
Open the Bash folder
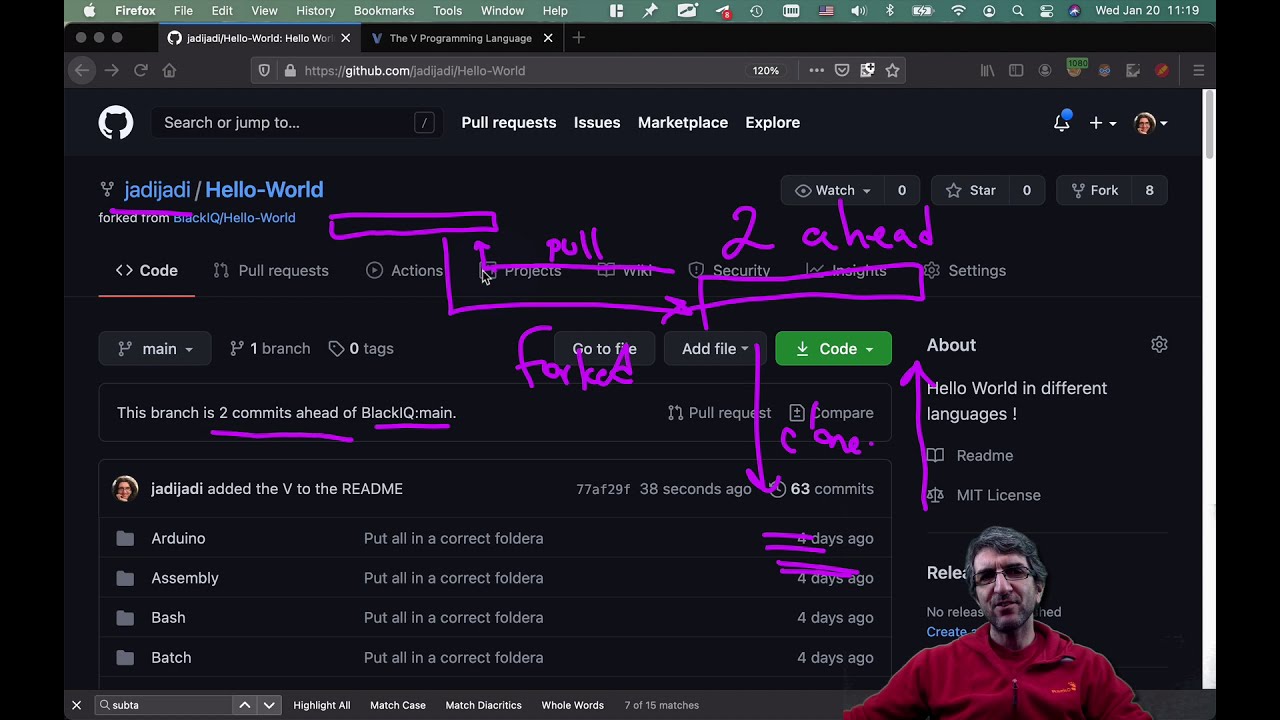coord(168,617)
